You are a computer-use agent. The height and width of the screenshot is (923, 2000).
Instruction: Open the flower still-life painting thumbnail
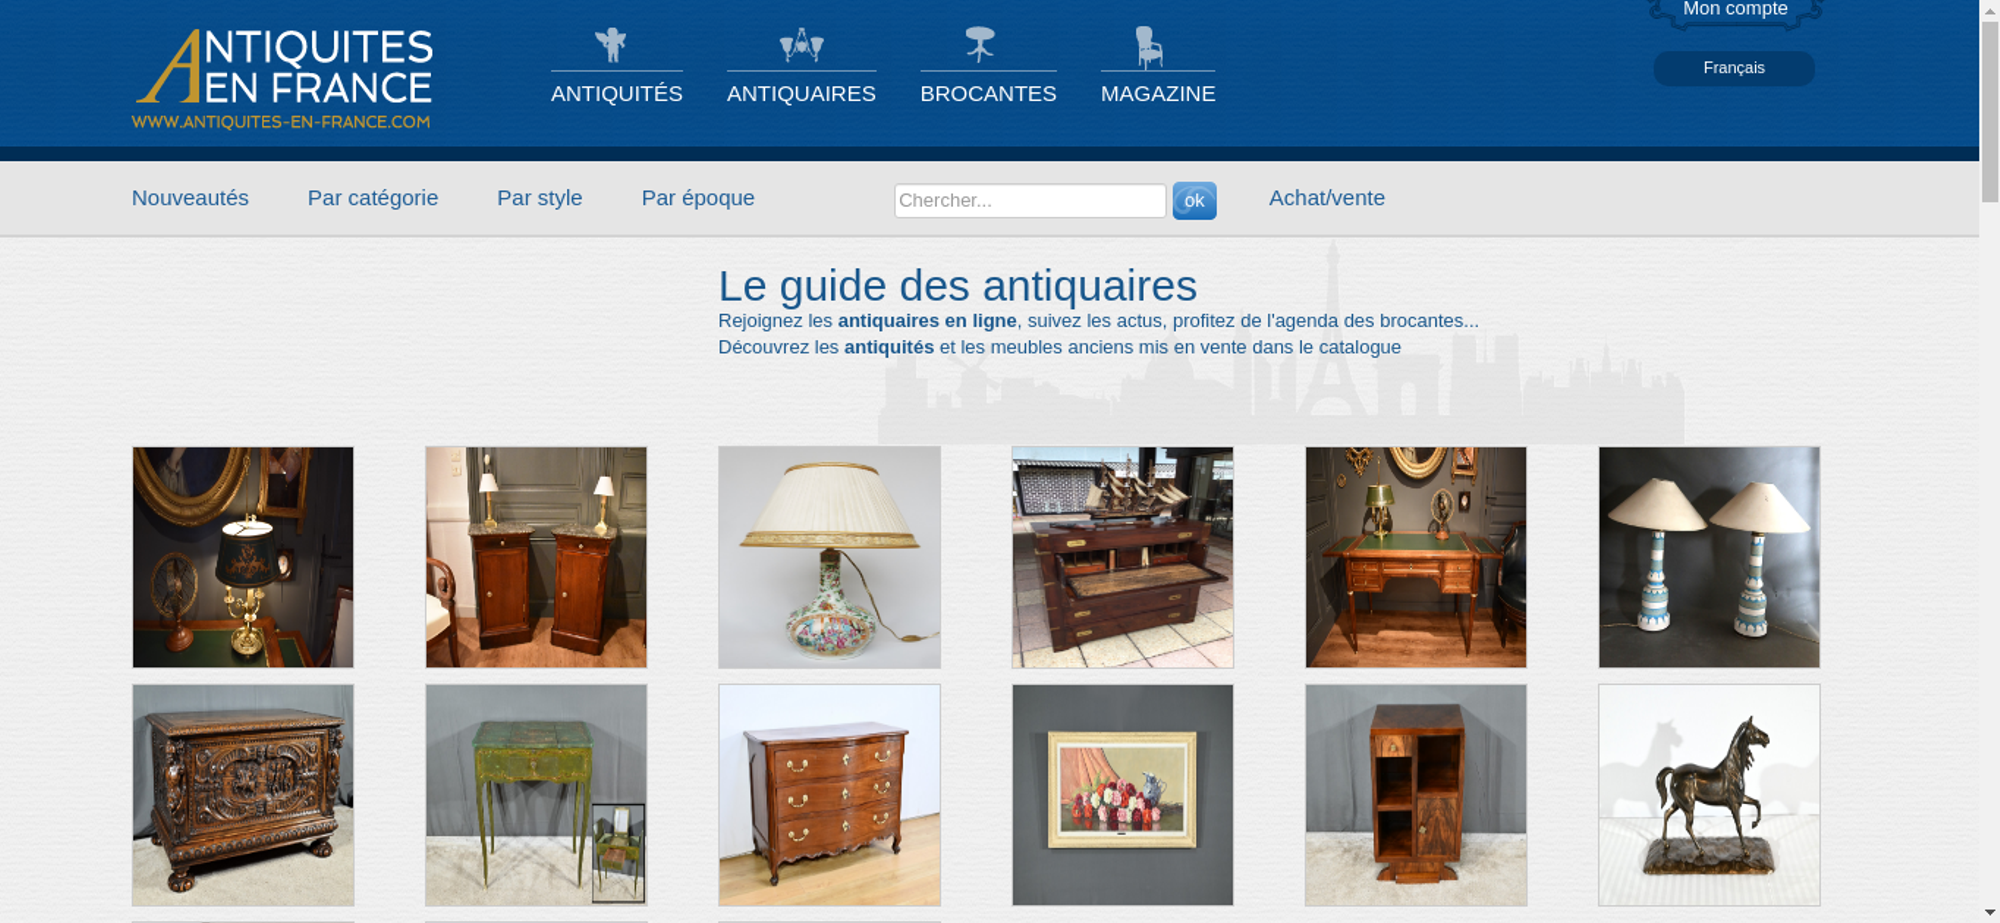click(x=1122, y=795)
